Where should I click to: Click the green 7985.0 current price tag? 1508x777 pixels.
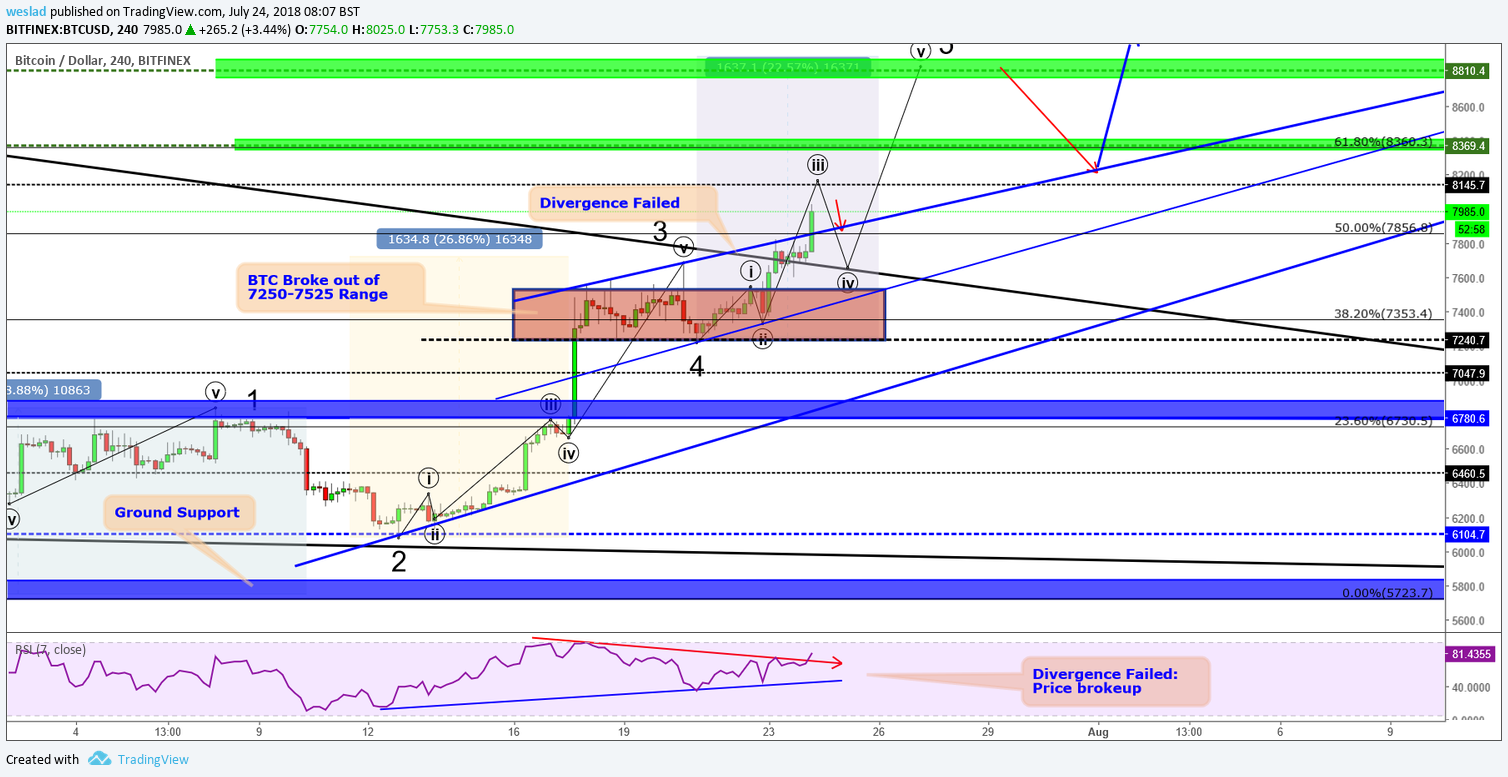tap(1469, 212)
